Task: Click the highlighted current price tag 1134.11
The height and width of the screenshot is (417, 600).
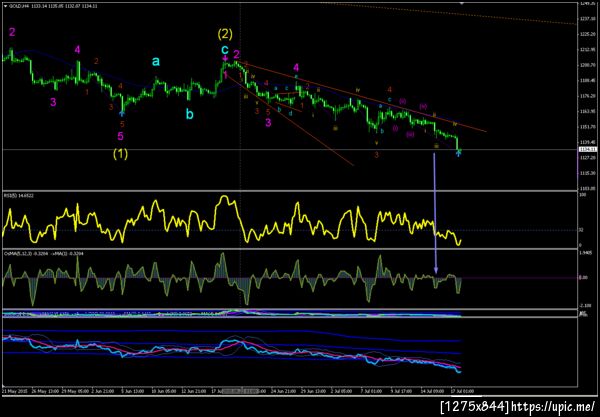Action: click(587, 149)
